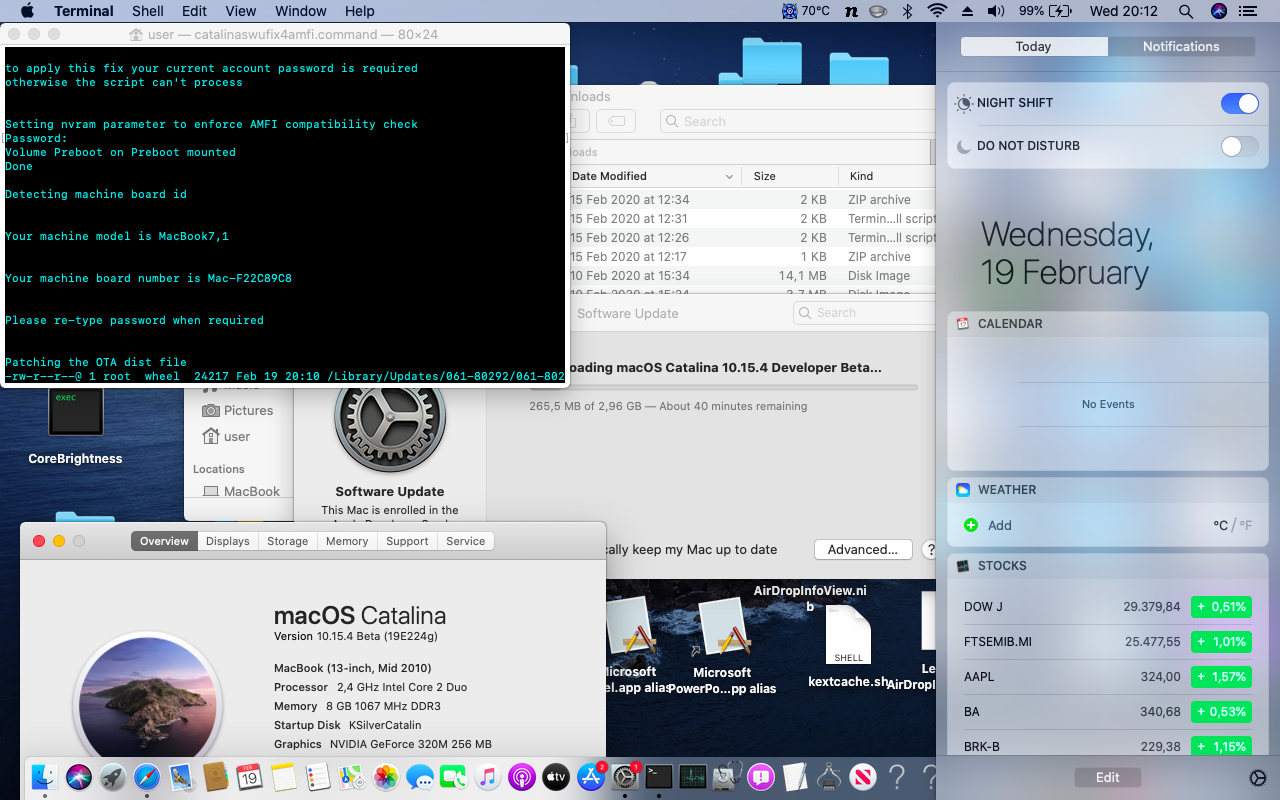Open Finder from the Dock
1280x800 pixels.
pos(44,776)
